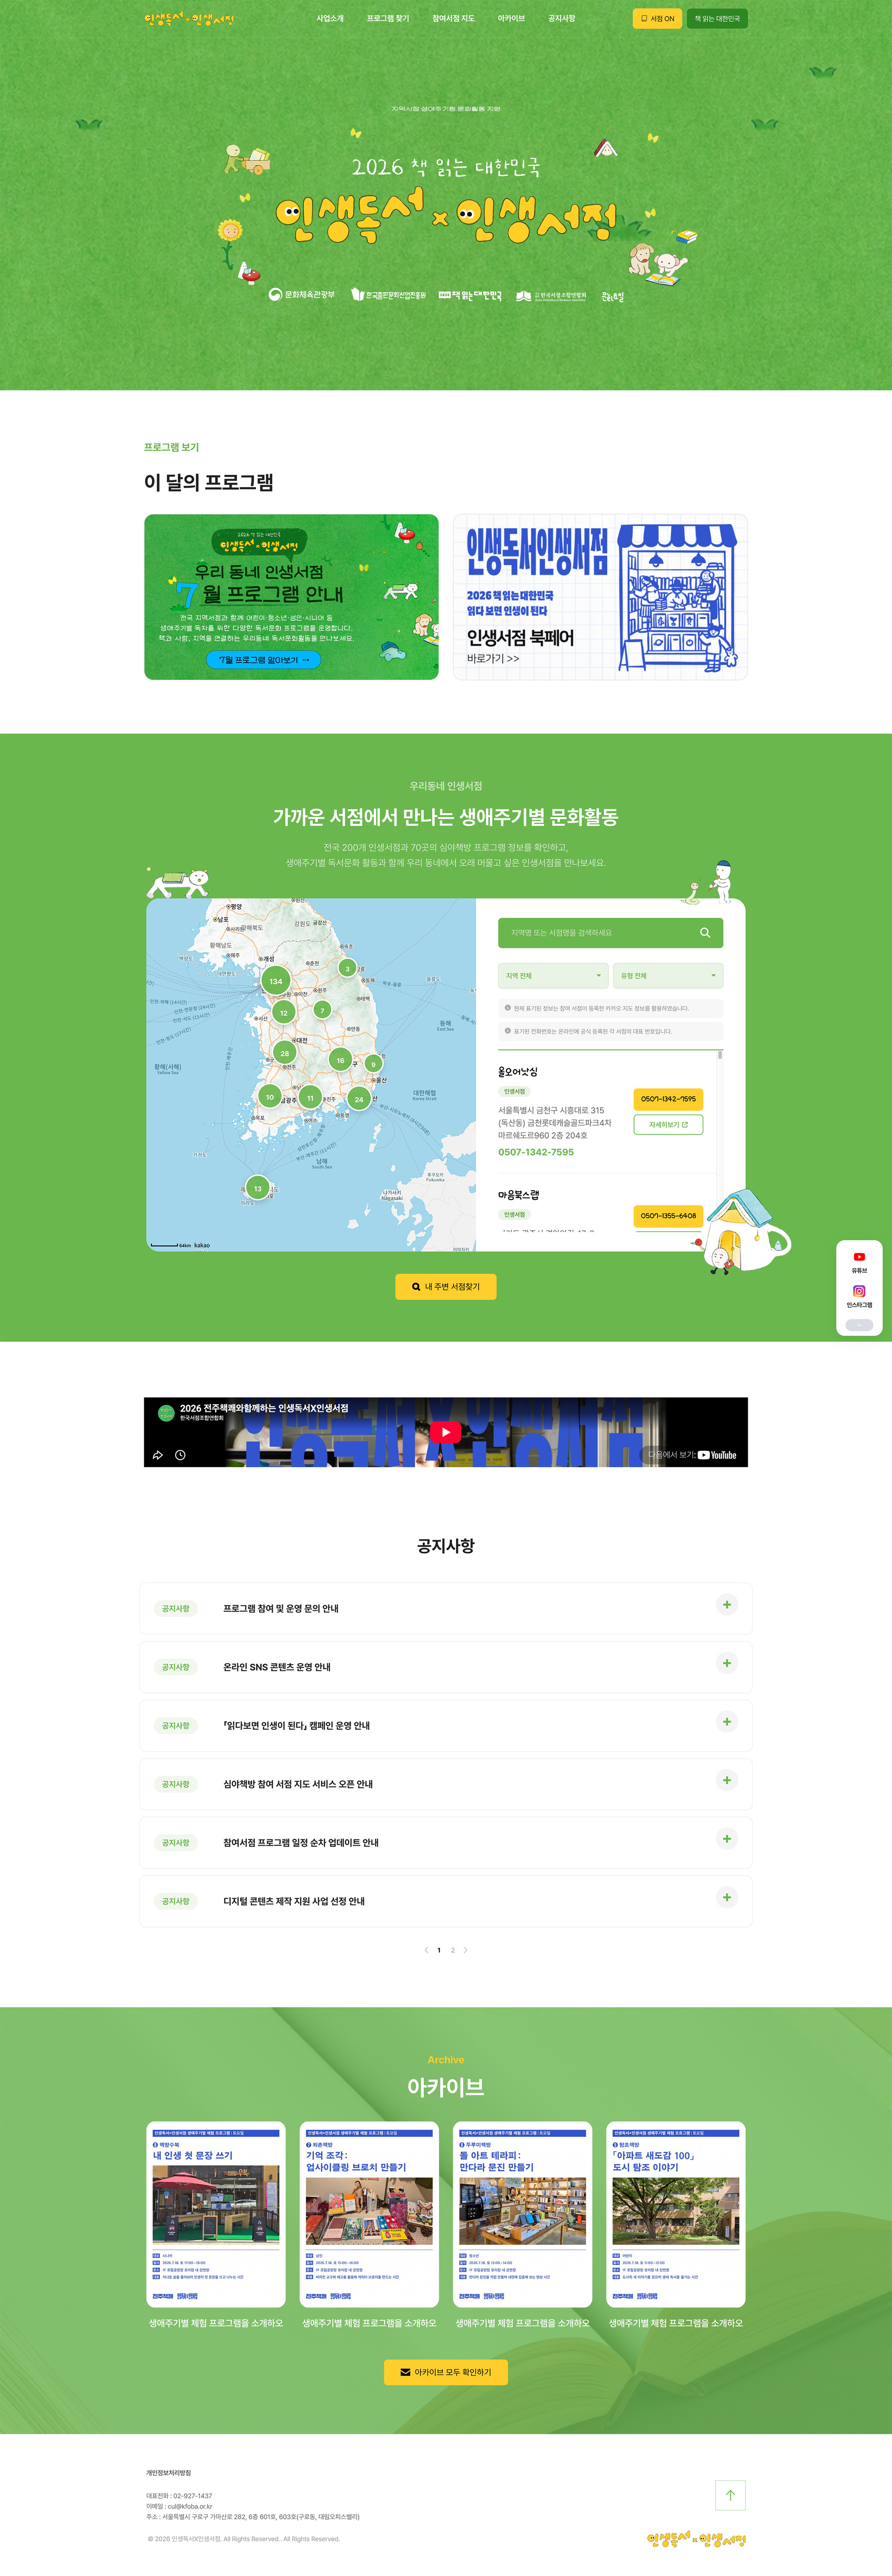The height and width of the screenshot is (2576, 892).
Task: Go to next notices page arrow
Action: [465, 1950]
